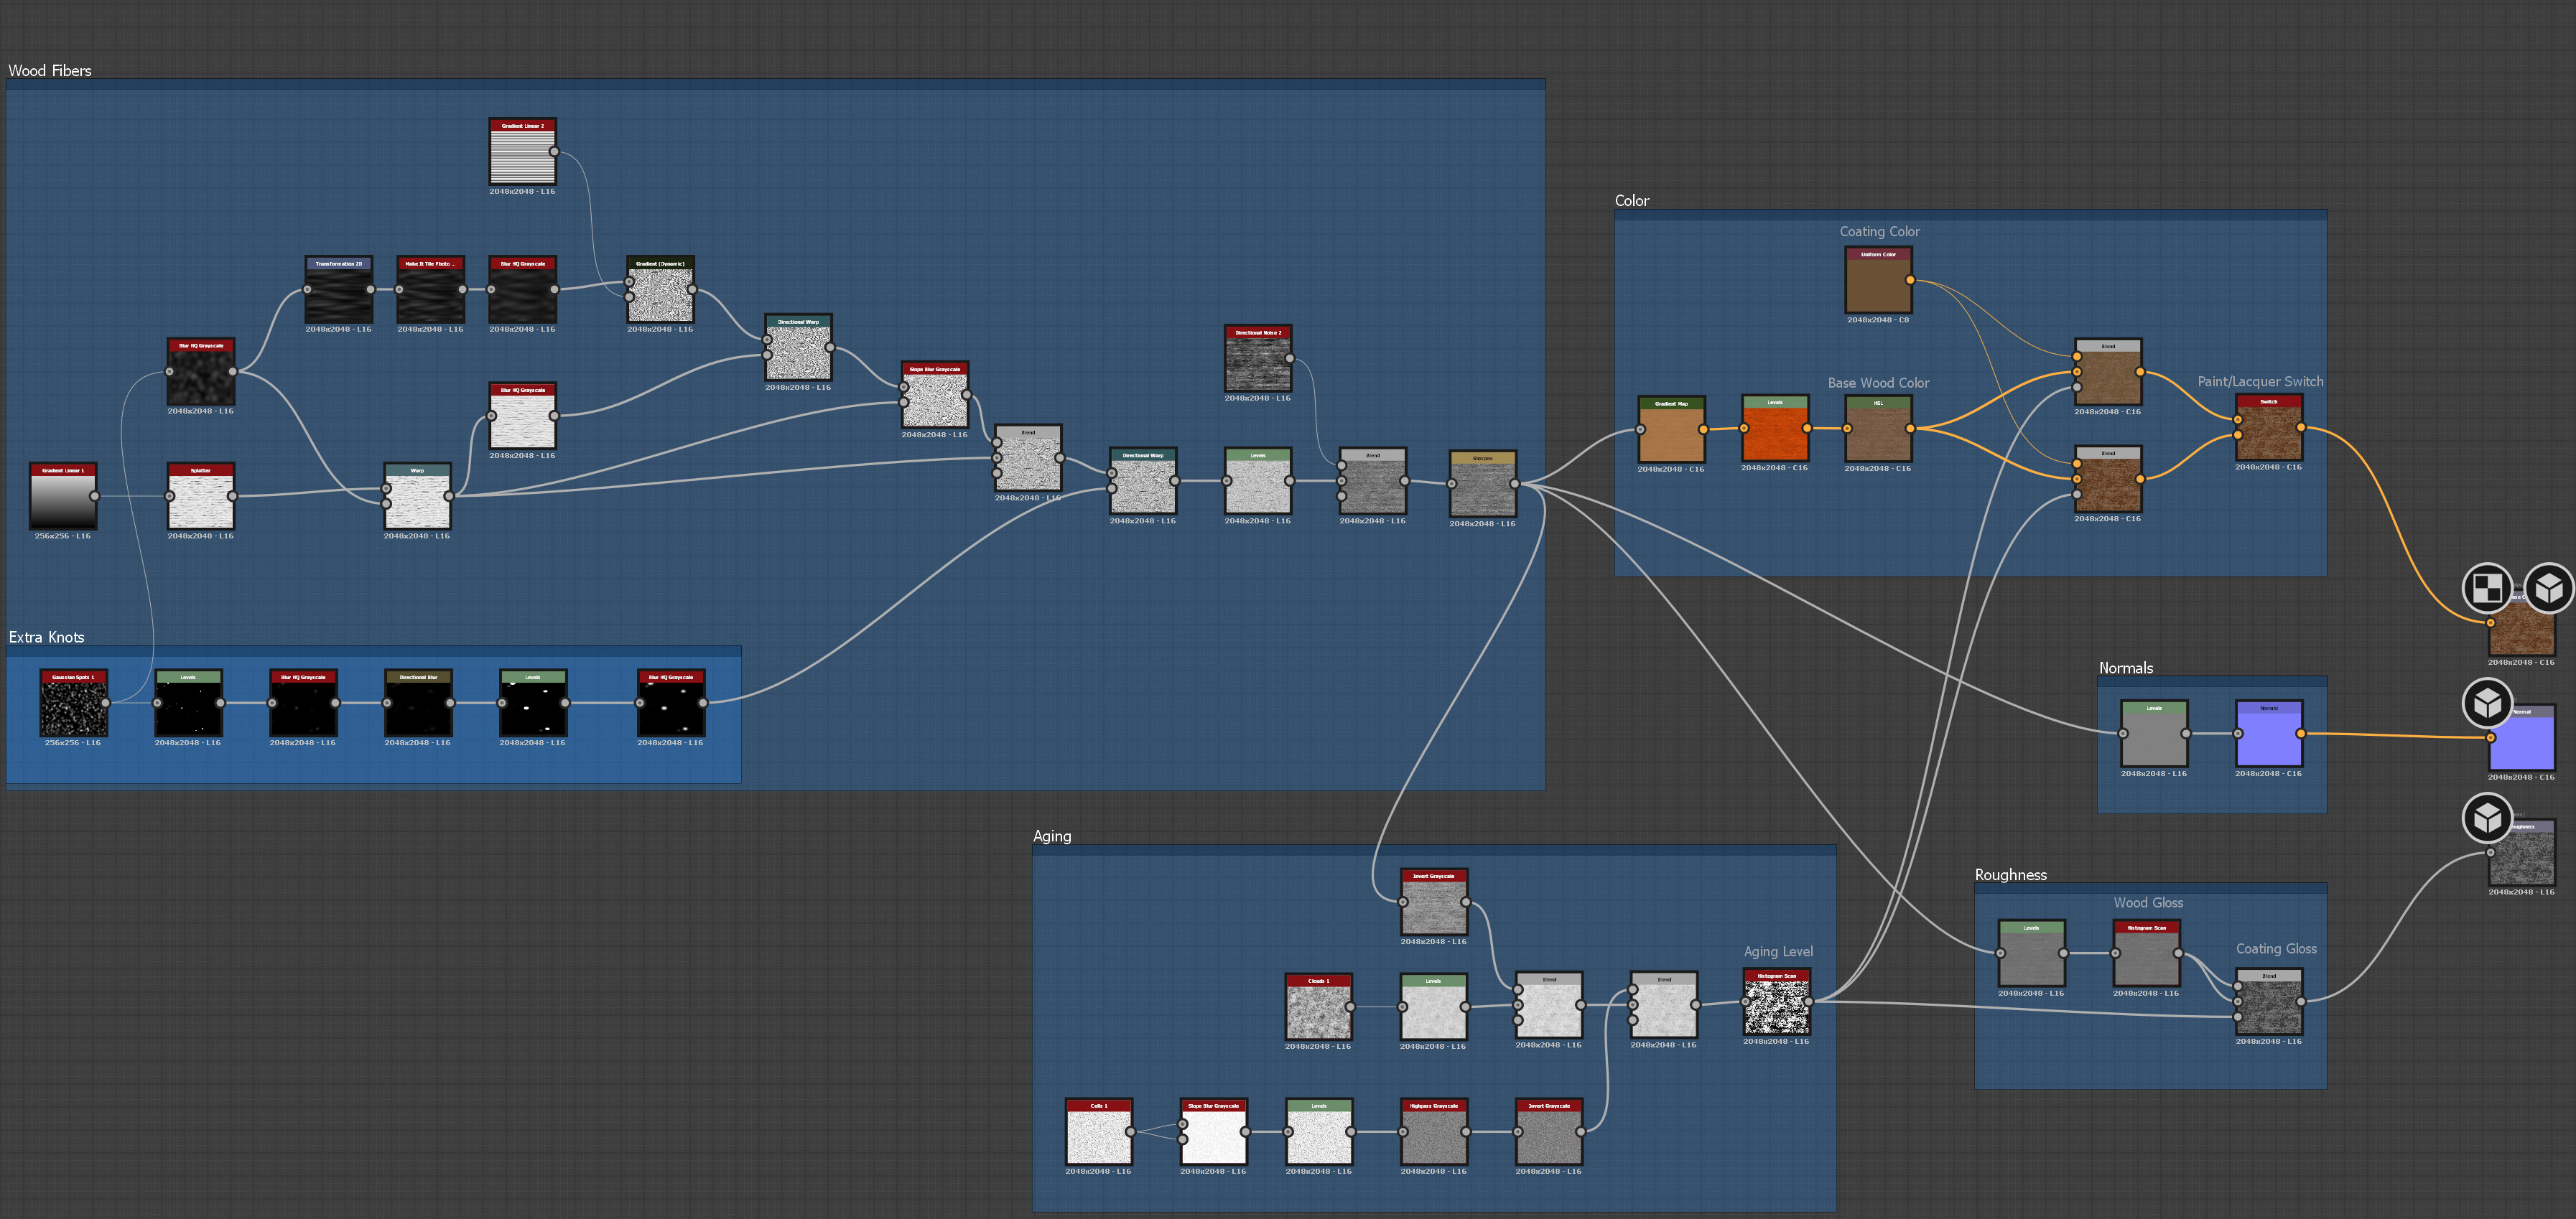Viewport: 2576px width, 1219px height.
Task: Select the Roughness output node
Action: coord(2521,853)
